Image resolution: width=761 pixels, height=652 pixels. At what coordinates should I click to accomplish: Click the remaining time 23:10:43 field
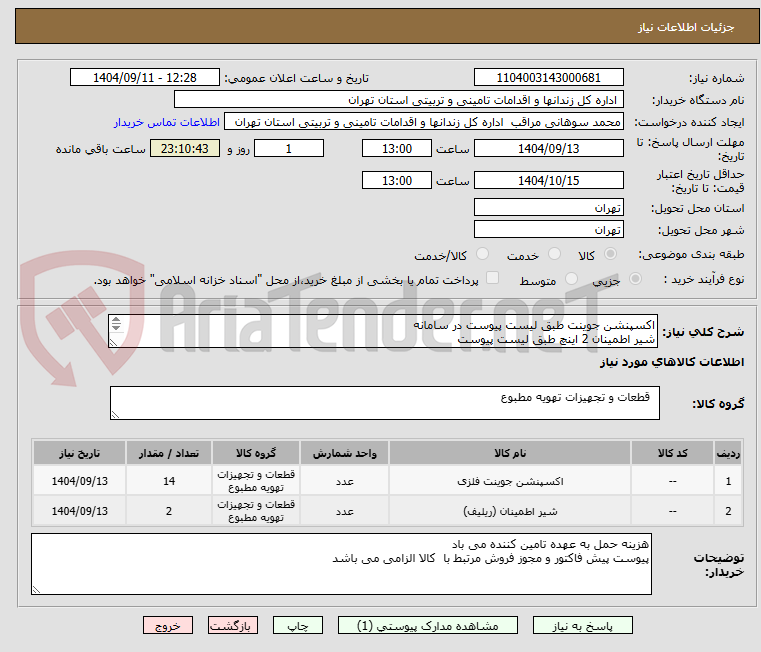click(x=185, y=149)
